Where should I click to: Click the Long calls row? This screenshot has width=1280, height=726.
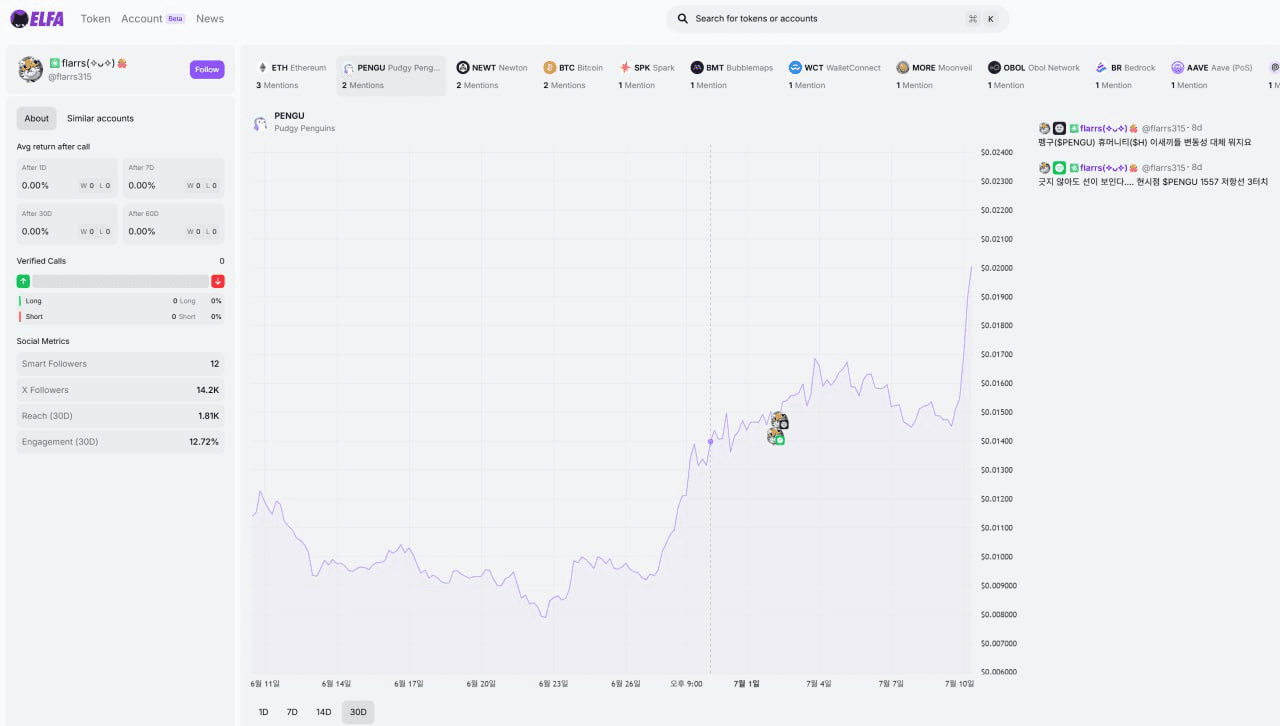click(x=120, y=301)
